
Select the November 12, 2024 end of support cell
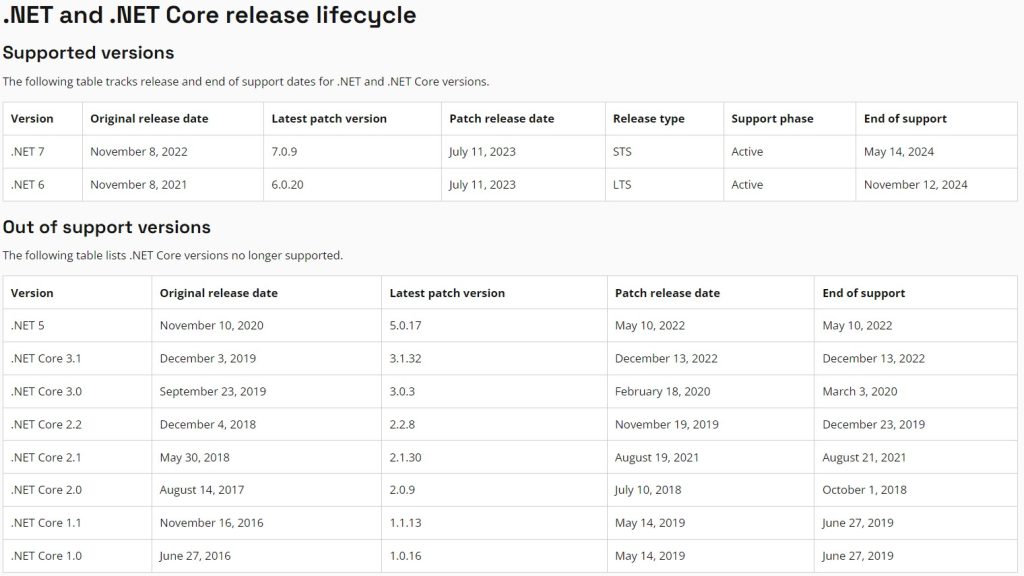915,185
